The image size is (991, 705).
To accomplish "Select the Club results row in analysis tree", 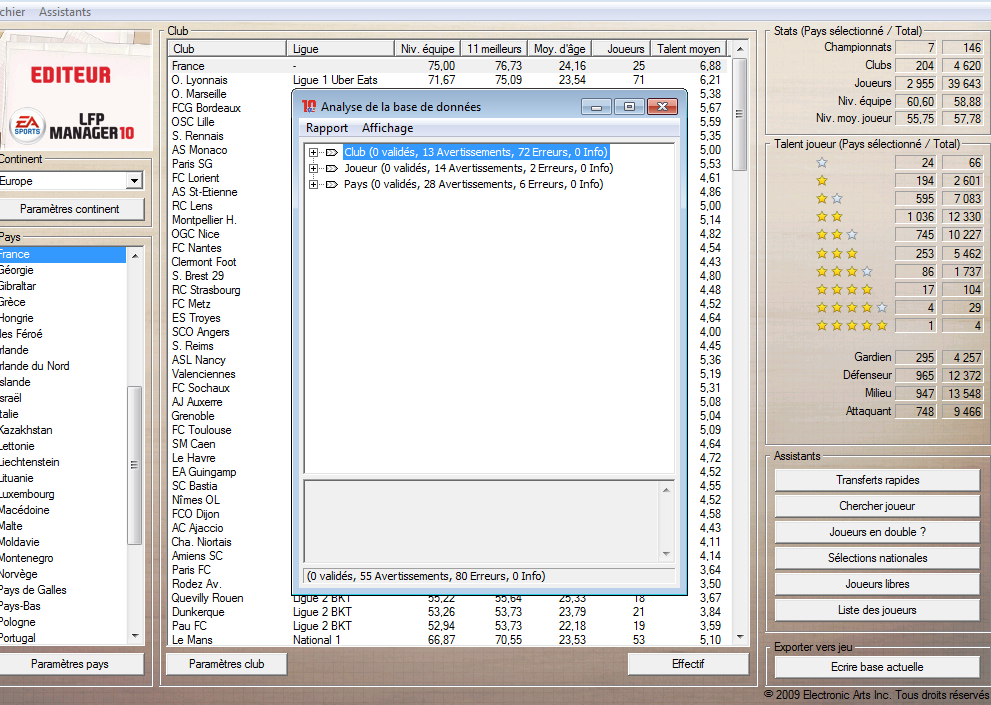I will point(476,152).
